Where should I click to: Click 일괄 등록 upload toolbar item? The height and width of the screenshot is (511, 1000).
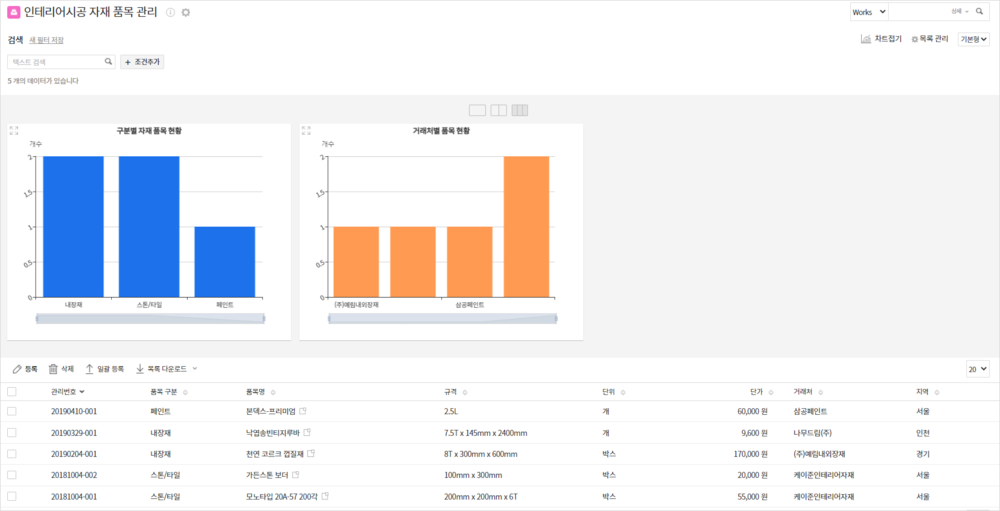point(105,369)
